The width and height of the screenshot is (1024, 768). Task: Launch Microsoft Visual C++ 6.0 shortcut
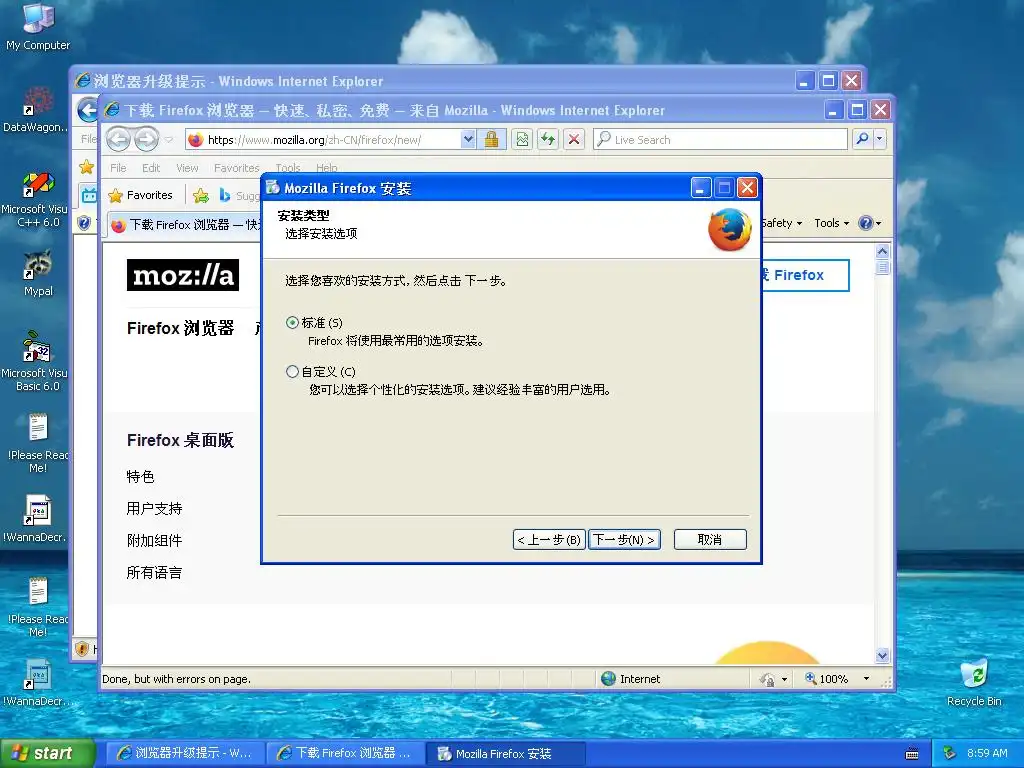tap(37, 199)
